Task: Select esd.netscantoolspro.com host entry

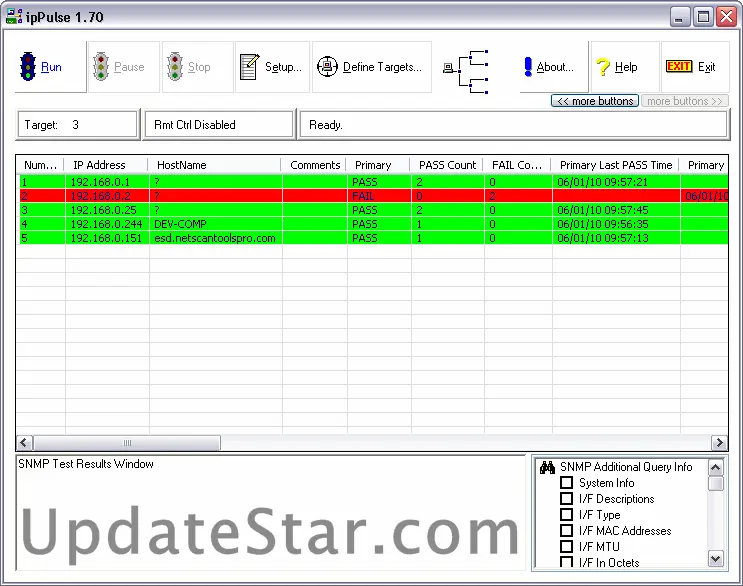Action: click(373, 238)
